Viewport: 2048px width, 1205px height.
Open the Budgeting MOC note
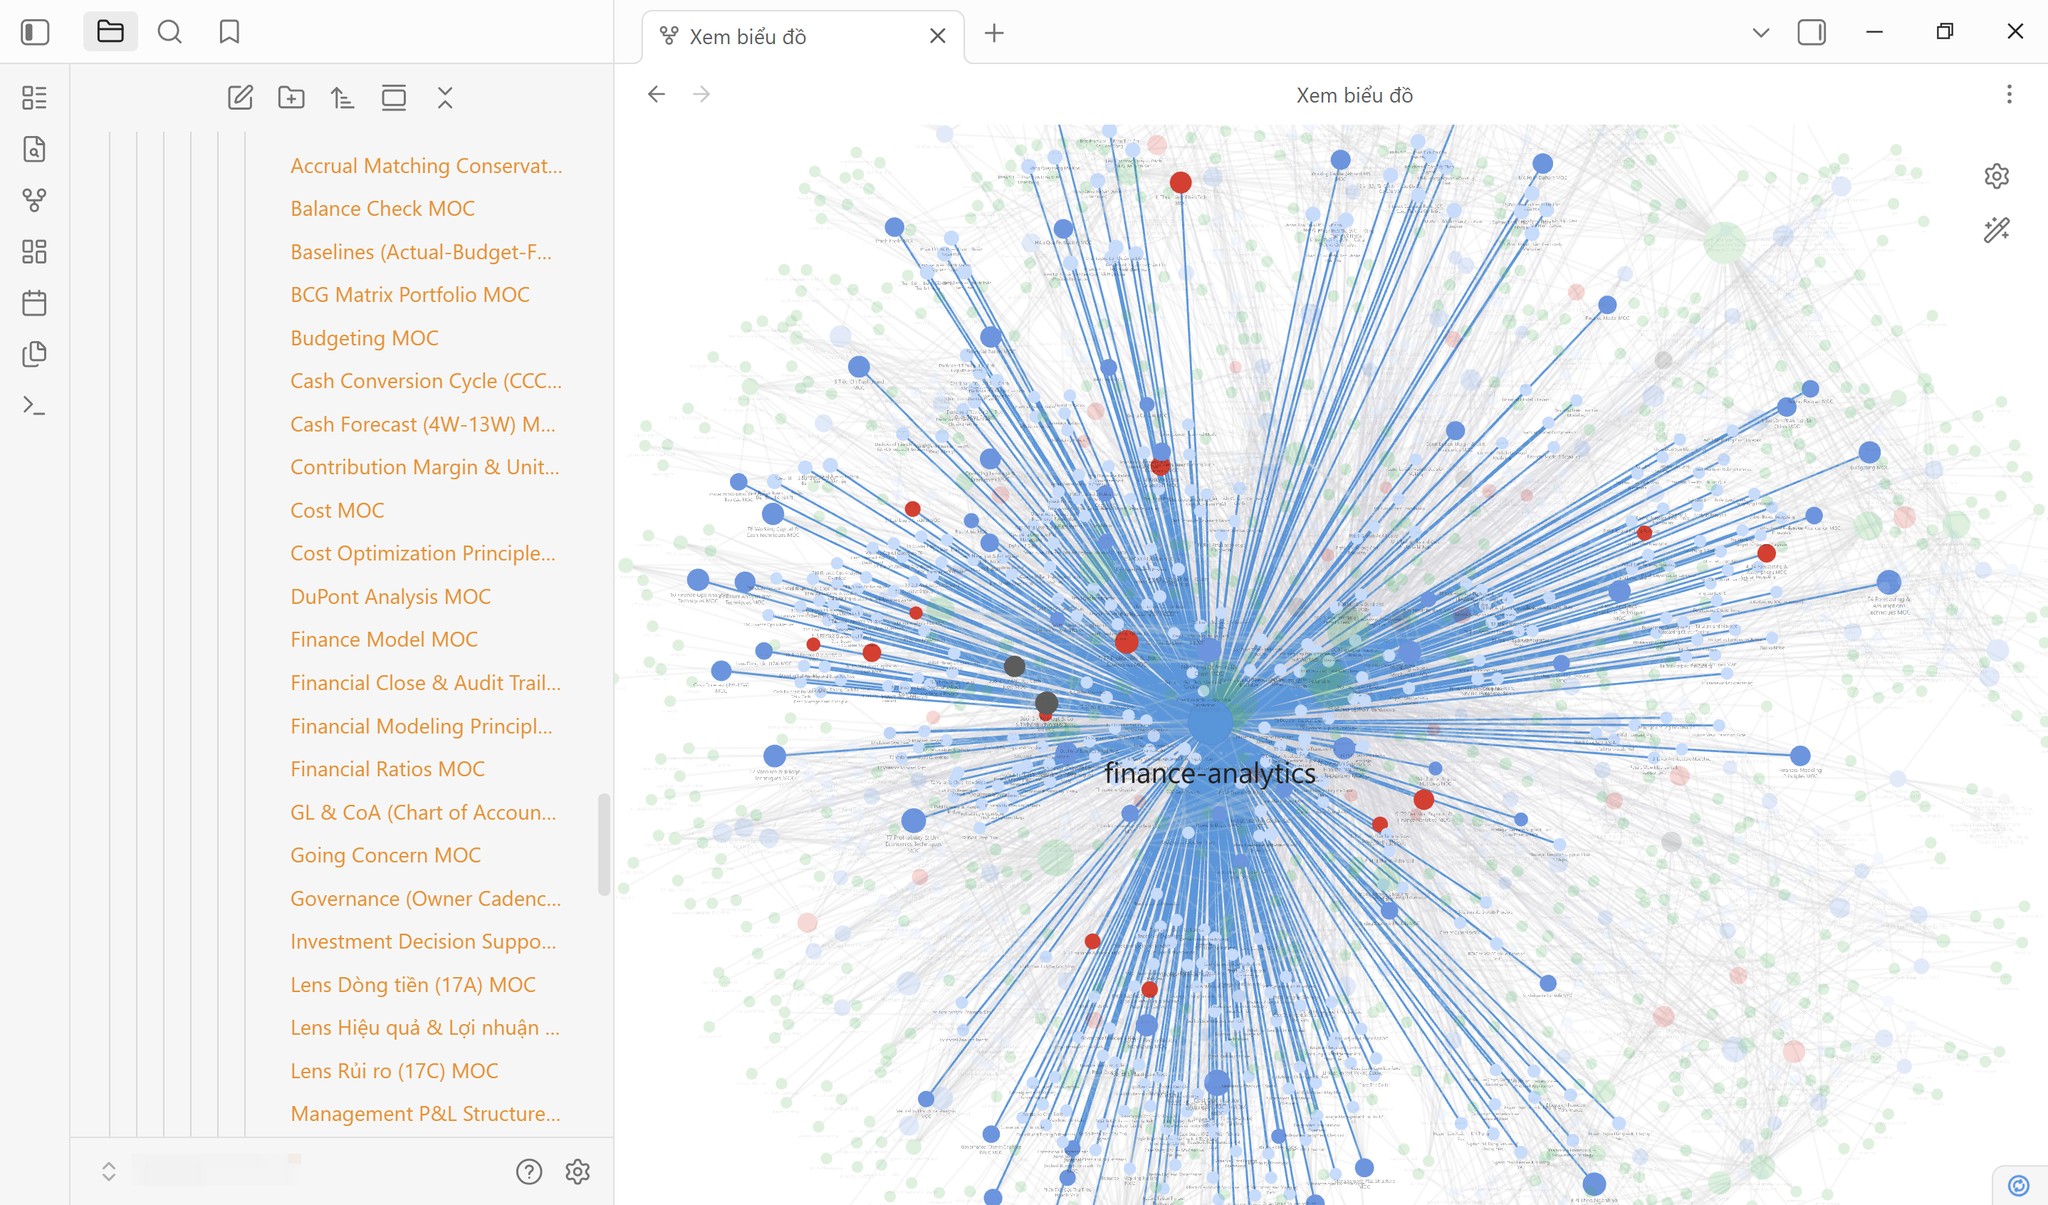[x=364, y=338]
